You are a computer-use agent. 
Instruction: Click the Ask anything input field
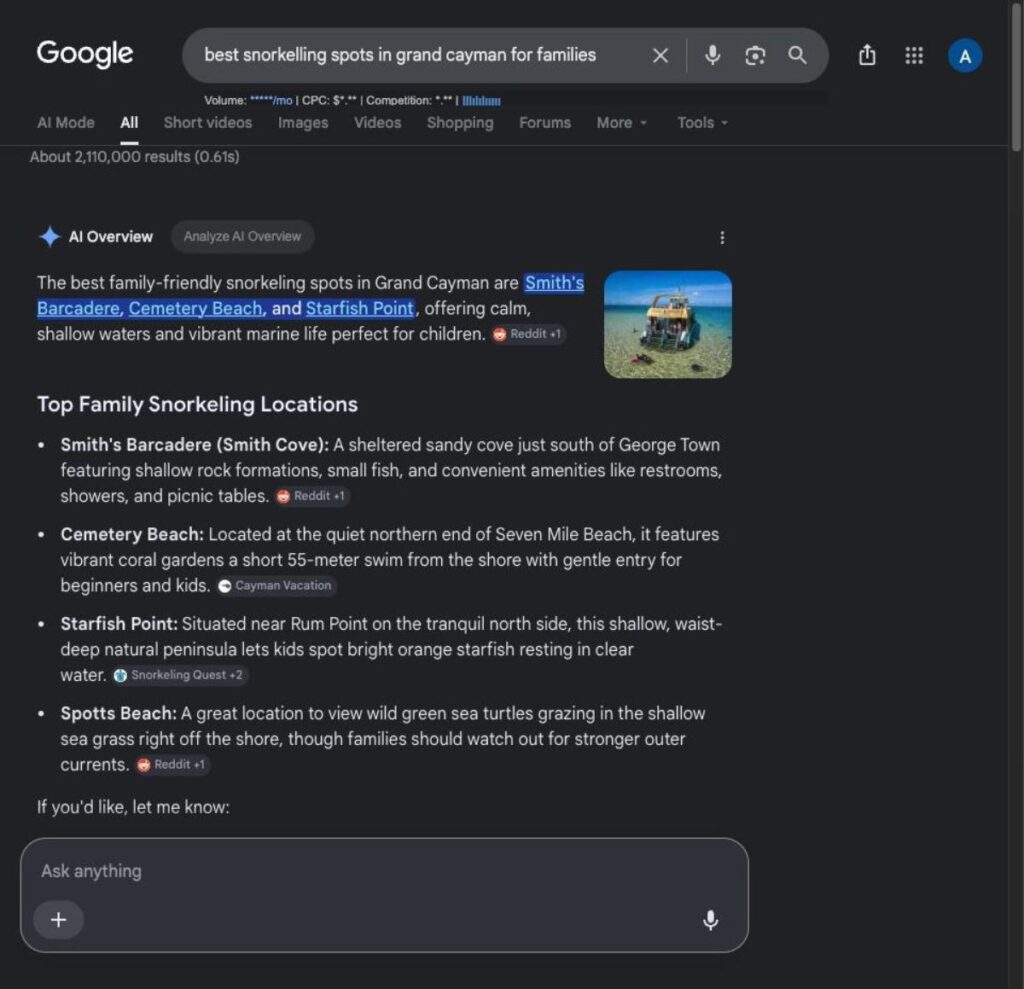(x=384, y=871)
